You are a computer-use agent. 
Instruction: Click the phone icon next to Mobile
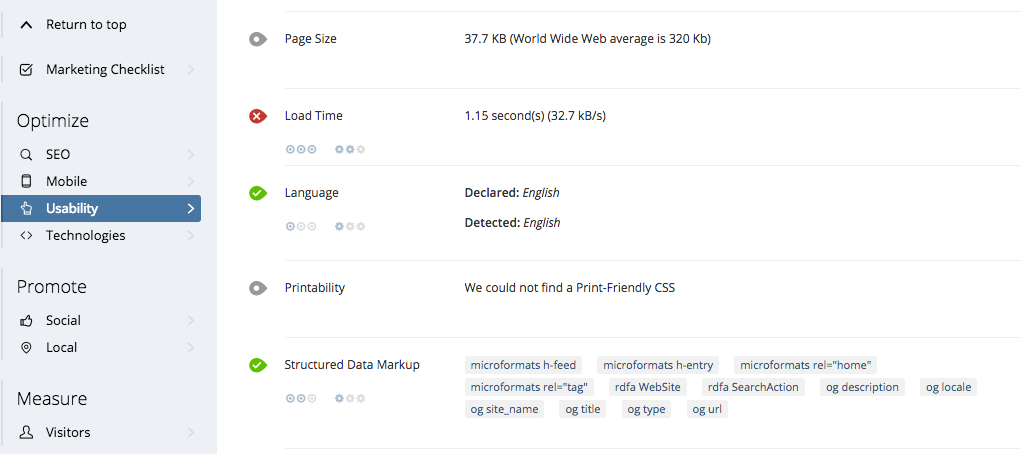click(26, 181)
